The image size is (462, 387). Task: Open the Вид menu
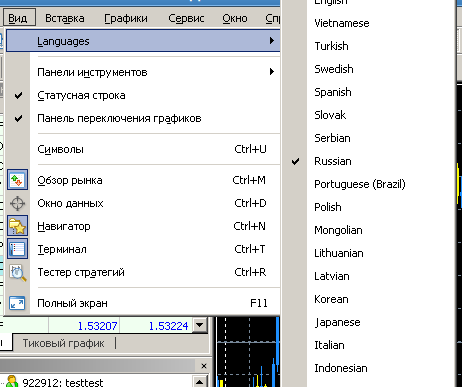19,18
